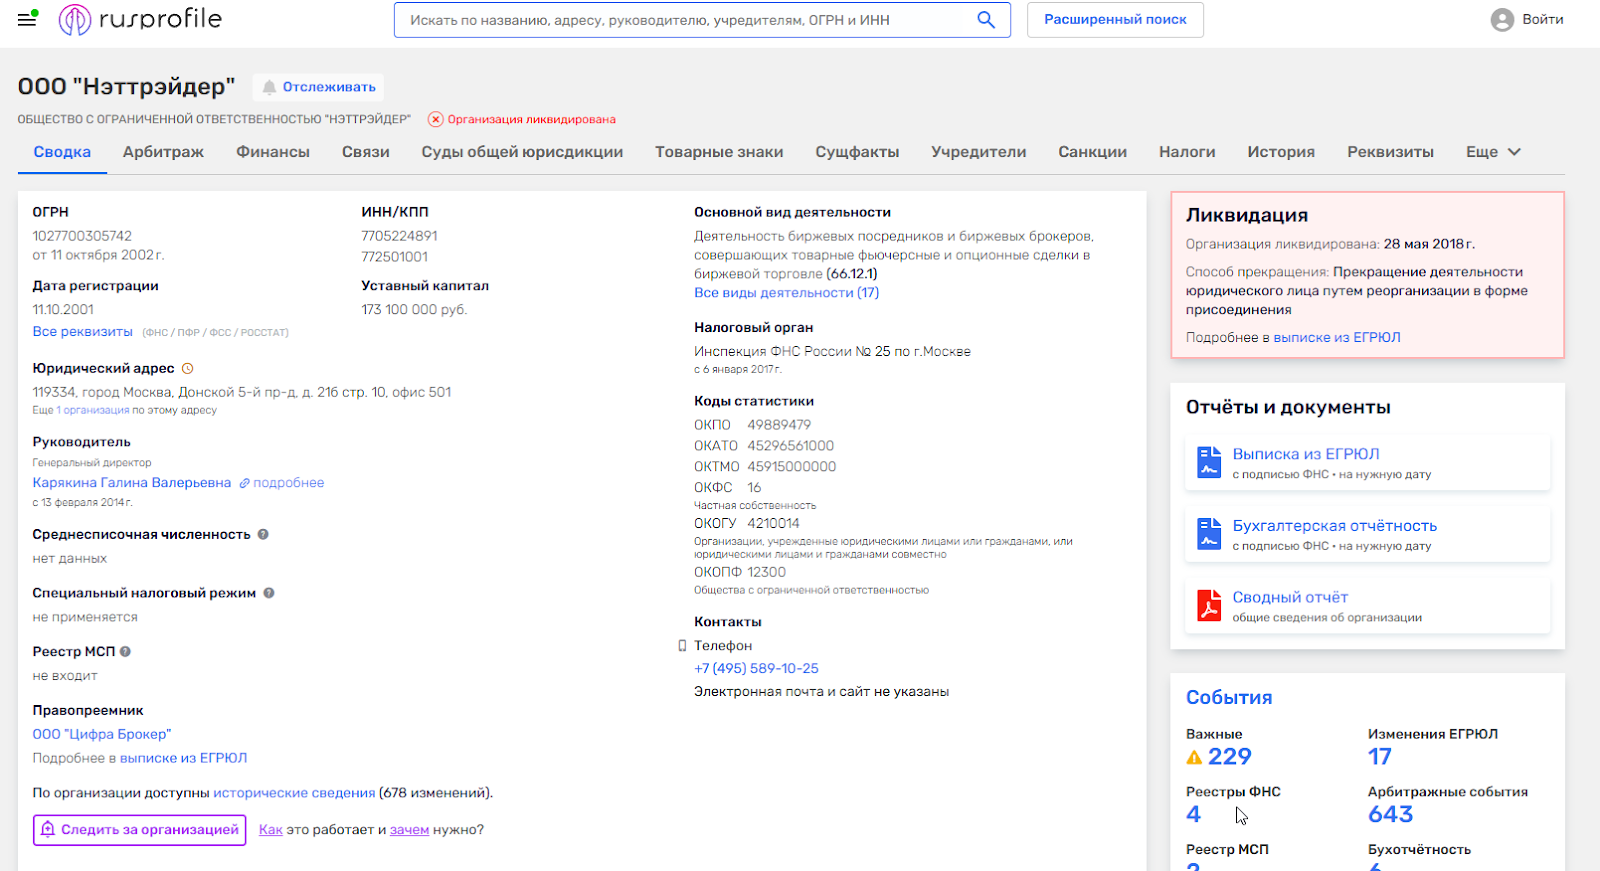Click the OGRN number 1027700305742

pyautogui.click(x=82, y=236)
